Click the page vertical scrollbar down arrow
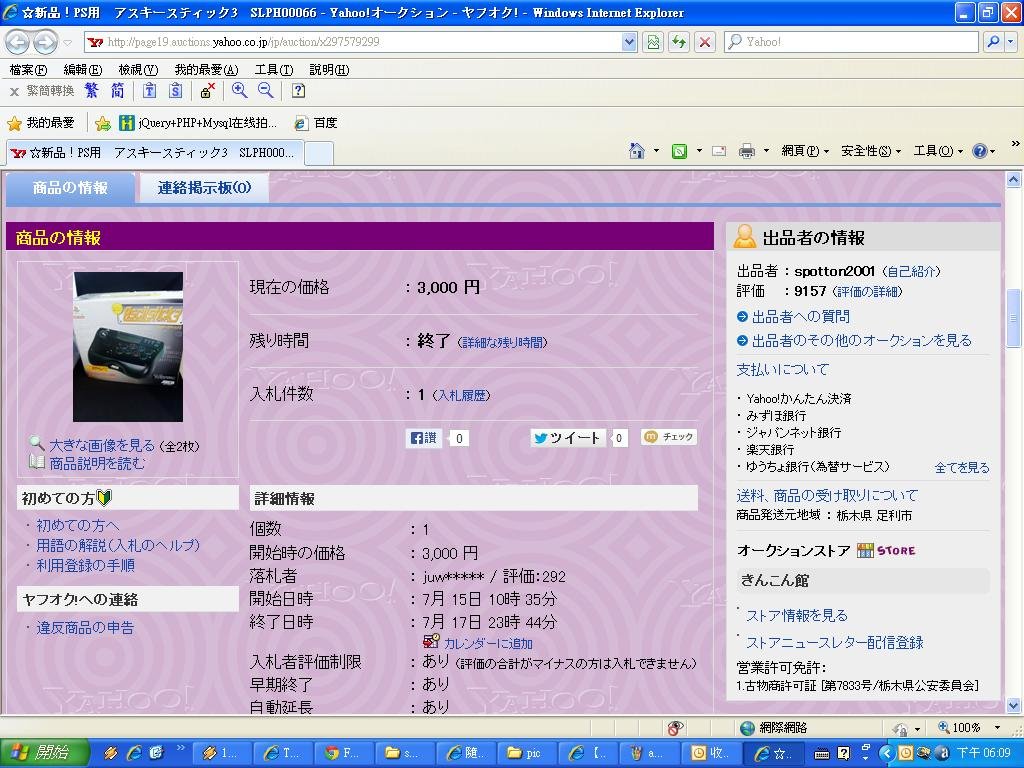 [x=1013, y=705]
